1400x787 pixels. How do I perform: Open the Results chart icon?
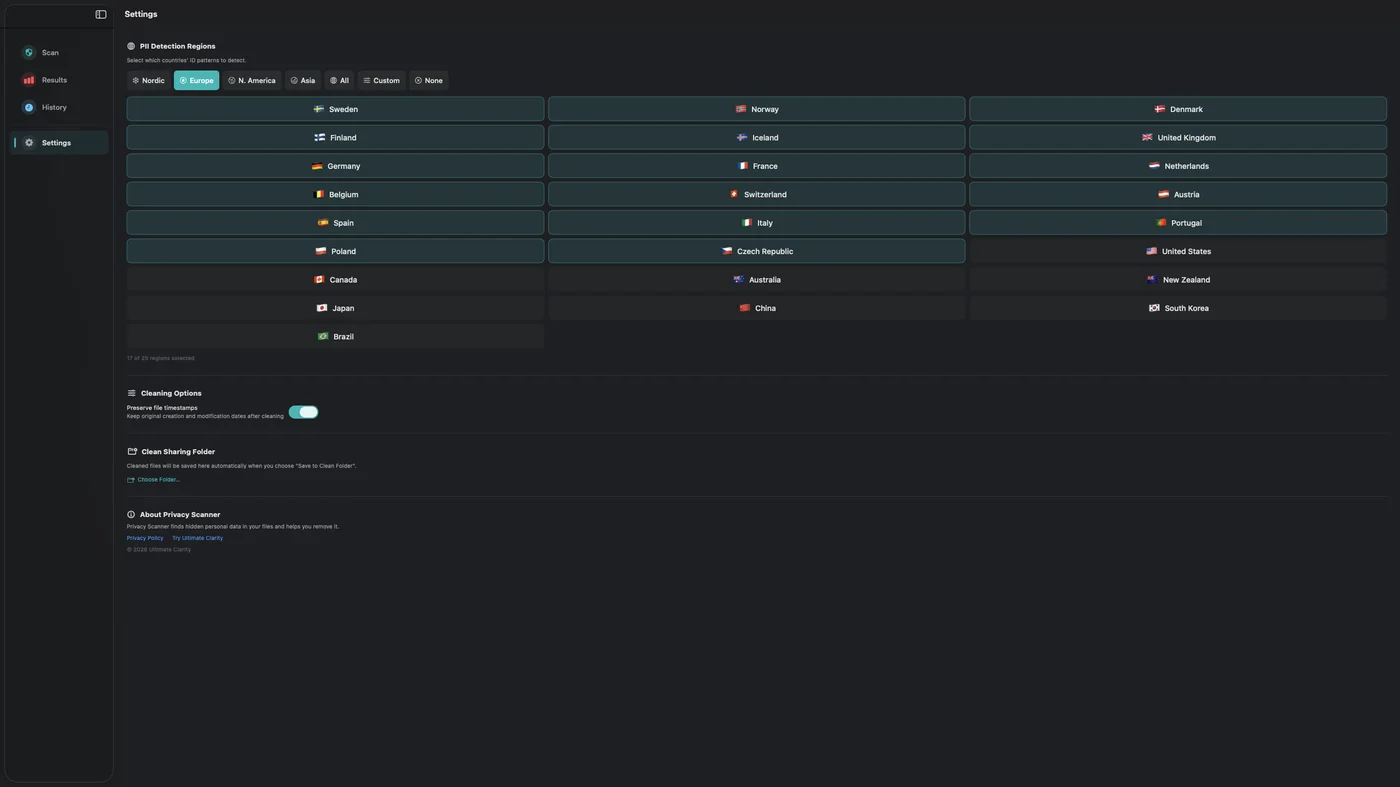coord(29,80)
